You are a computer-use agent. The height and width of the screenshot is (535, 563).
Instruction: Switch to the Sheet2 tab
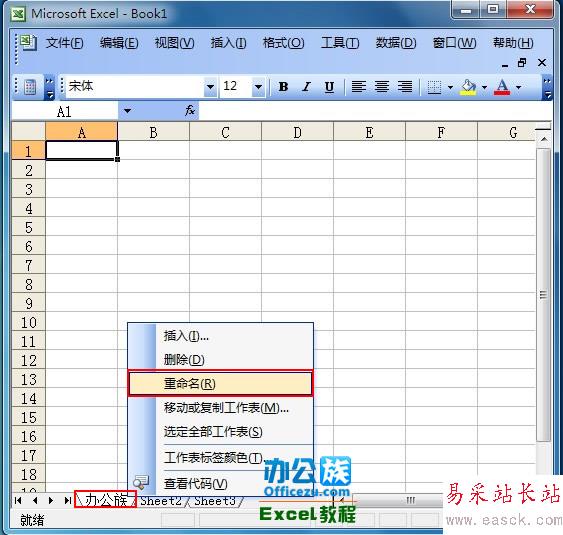point(161,501)
